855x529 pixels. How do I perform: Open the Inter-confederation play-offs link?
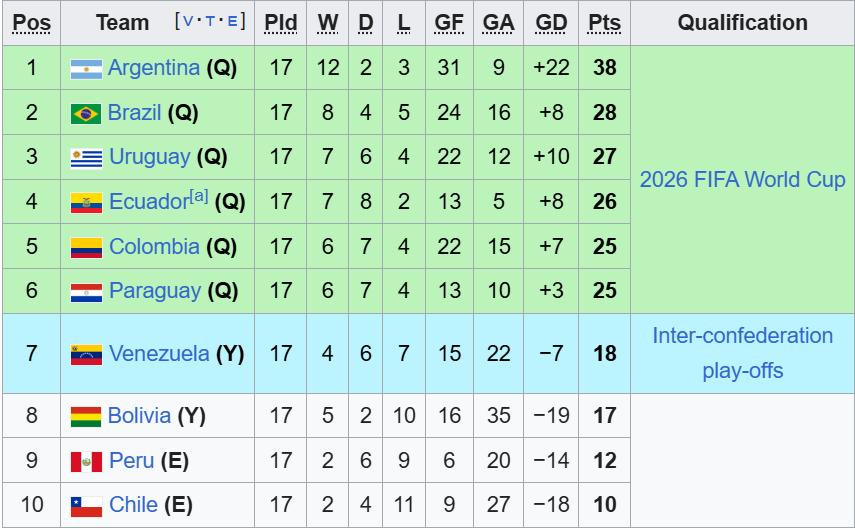point(742,353)
